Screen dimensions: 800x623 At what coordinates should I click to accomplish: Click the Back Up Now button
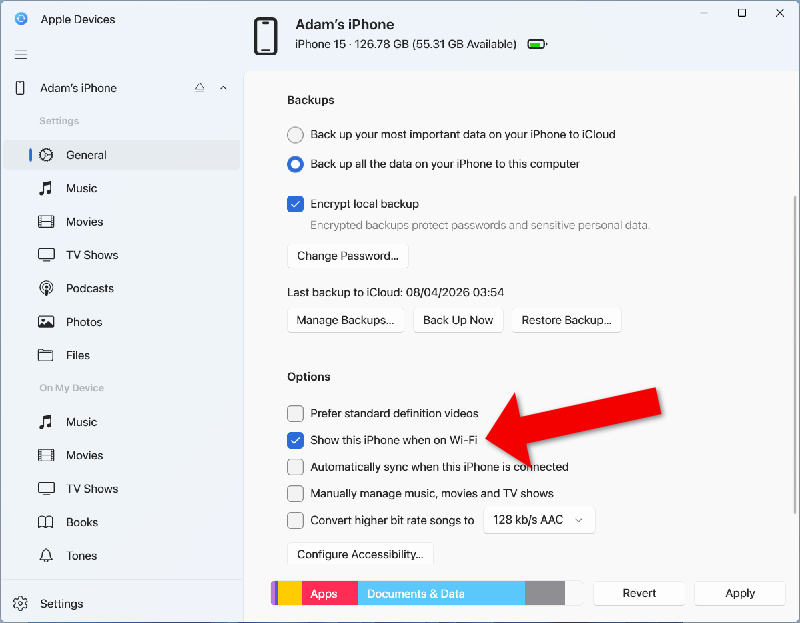point(458,320)
